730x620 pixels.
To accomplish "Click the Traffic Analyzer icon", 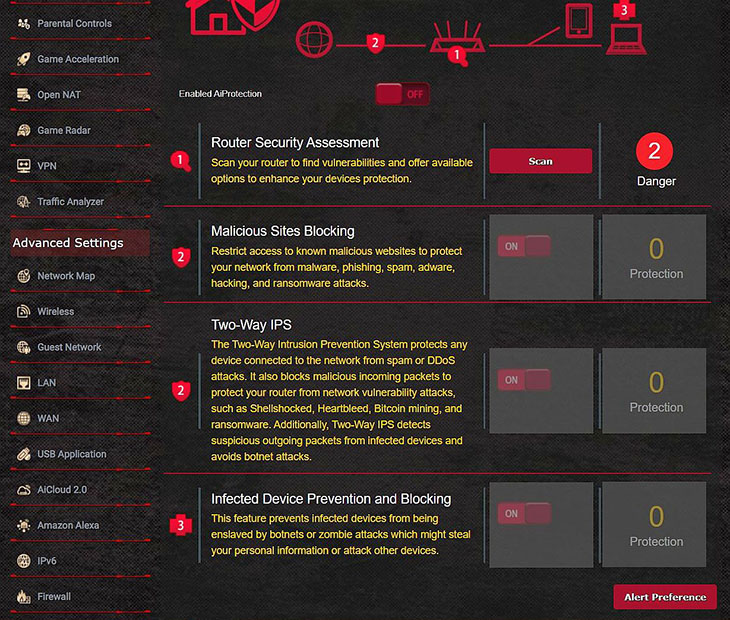I will point(24,202).
